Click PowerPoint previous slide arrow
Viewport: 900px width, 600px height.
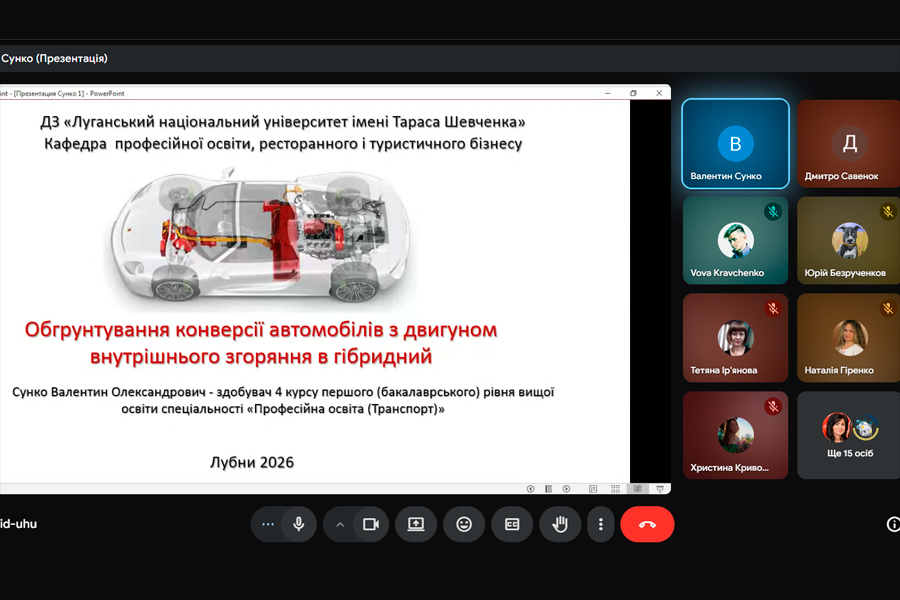530,489
